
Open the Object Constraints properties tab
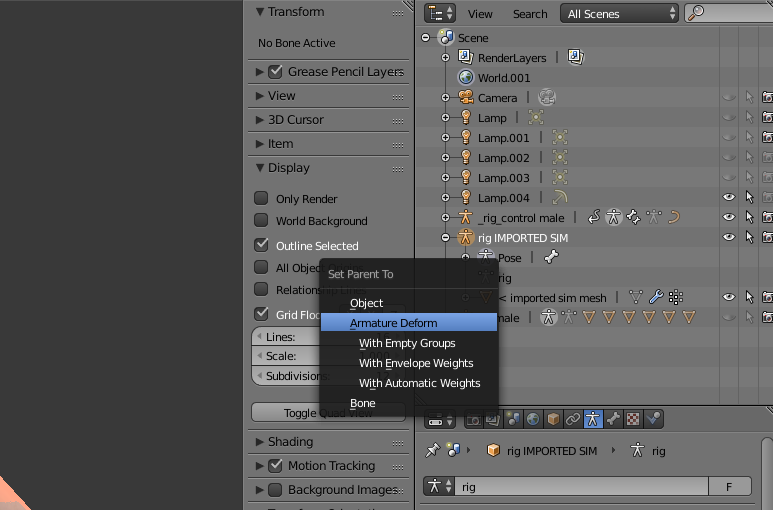[x=573, y=419]
